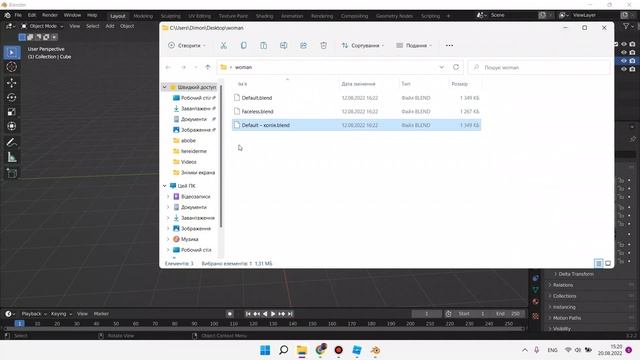
Task: Select the Transform tool in Blender toolbar
Action: tap(11, 126)
